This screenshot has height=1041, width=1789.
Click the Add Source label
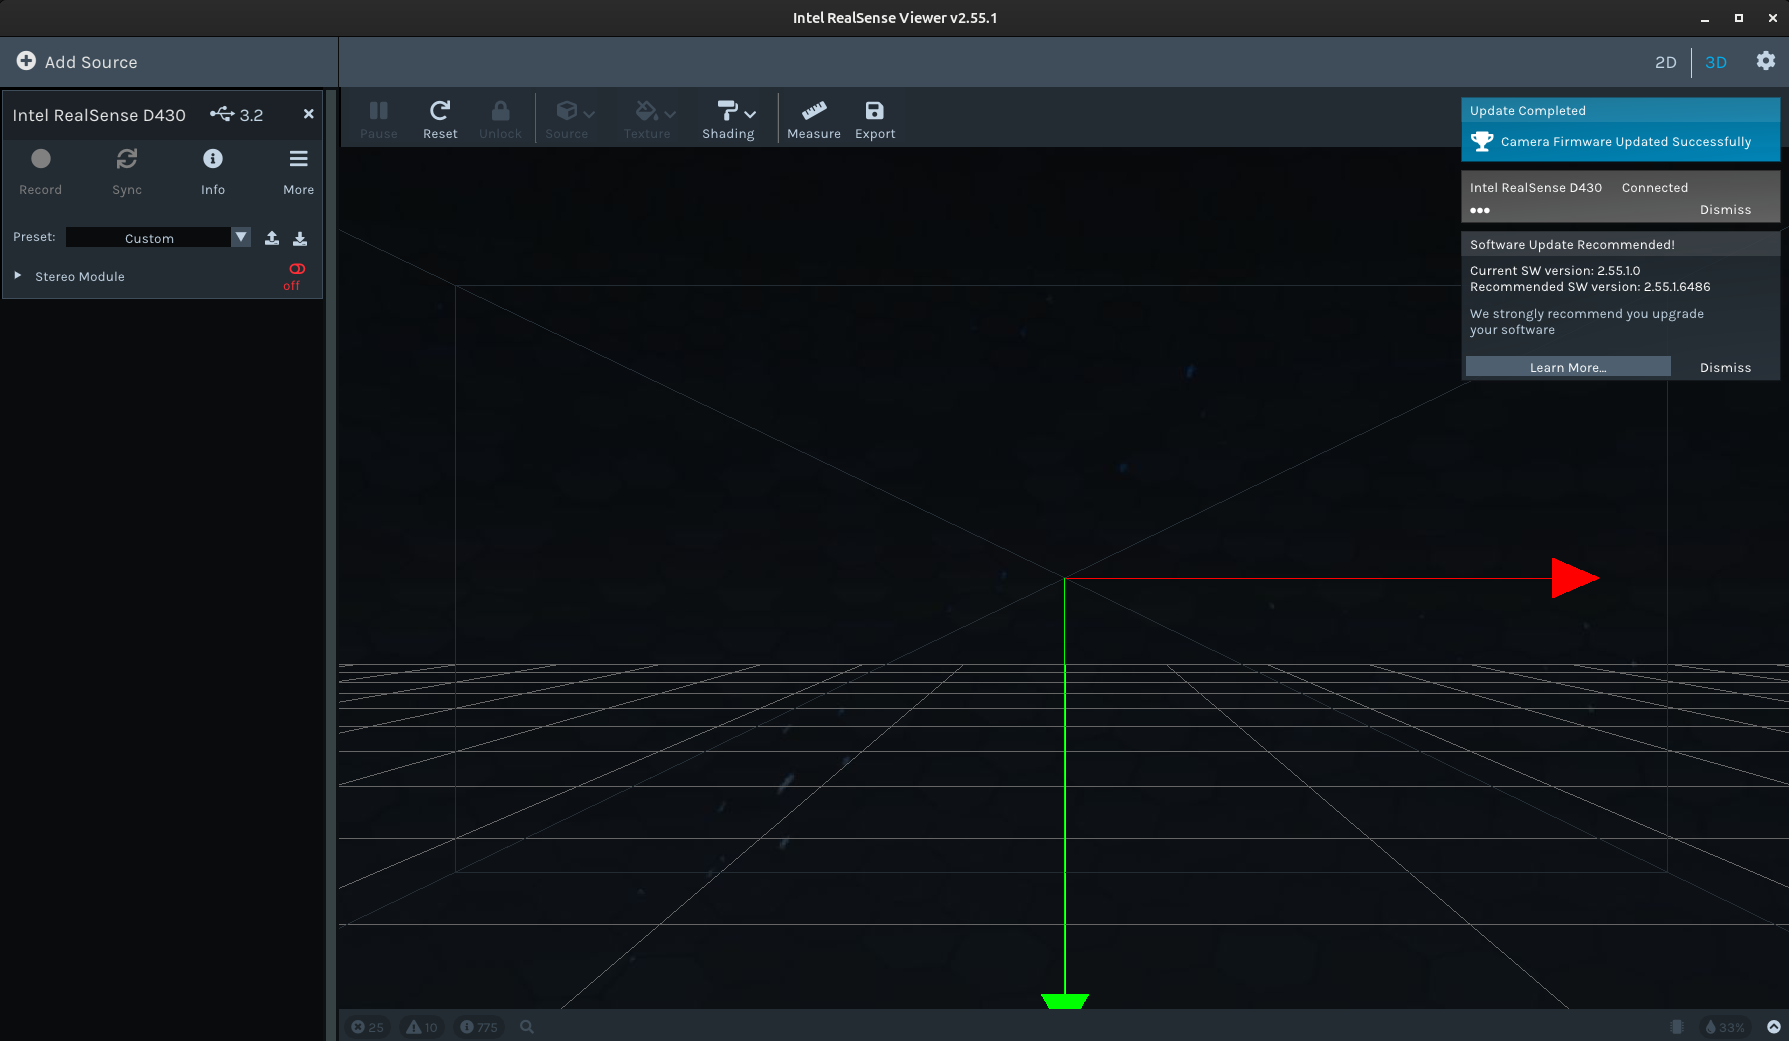(x=91, y=62)
